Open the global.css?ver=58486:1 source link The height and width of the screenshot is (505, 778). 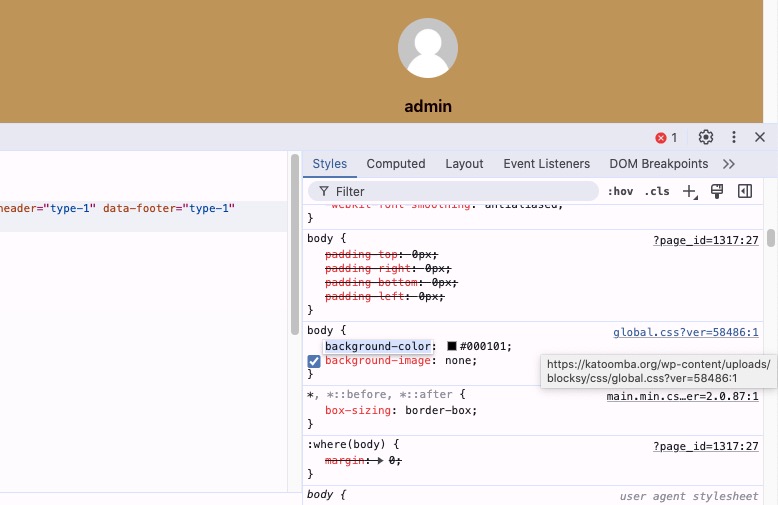[x=686, y=332]
